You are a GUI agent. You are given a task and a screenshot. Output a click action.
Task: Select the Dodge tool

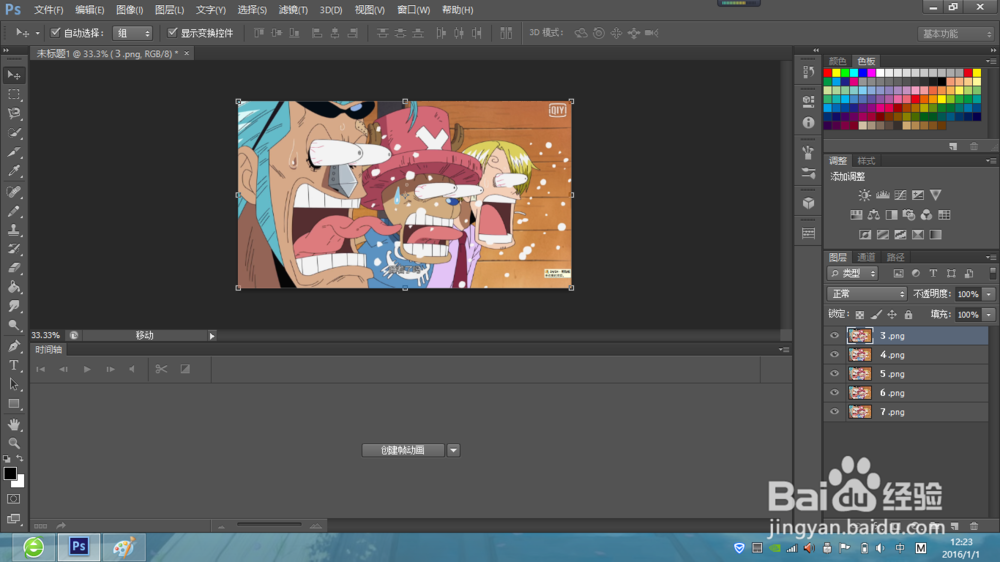click(14, 325)
